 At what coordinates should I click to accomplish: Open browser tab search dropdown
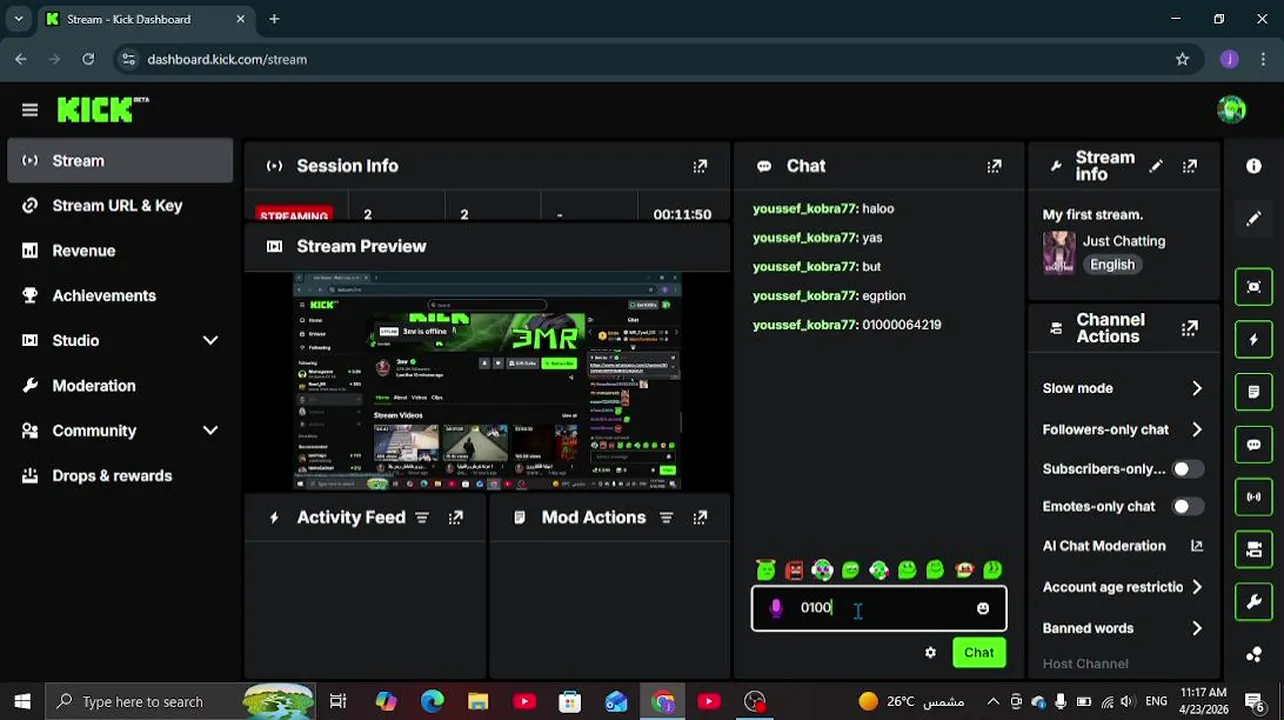(x=18, y=18)
